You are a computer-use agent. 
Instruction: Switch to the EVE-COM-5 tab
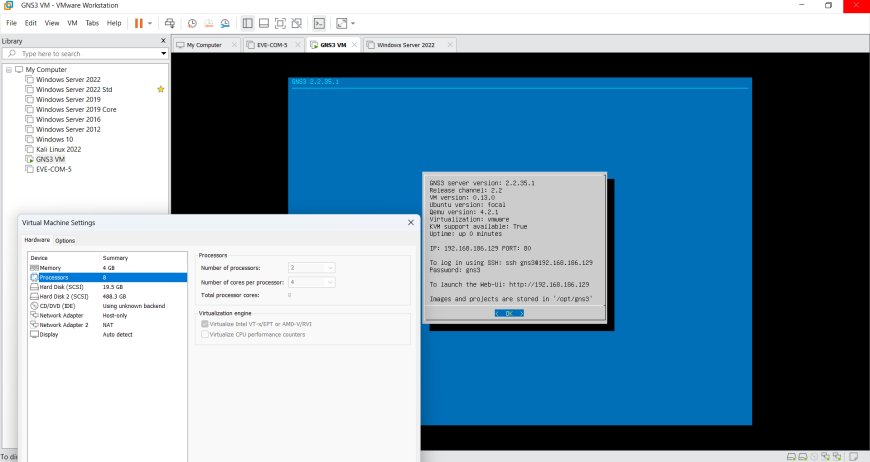[272, 45]
